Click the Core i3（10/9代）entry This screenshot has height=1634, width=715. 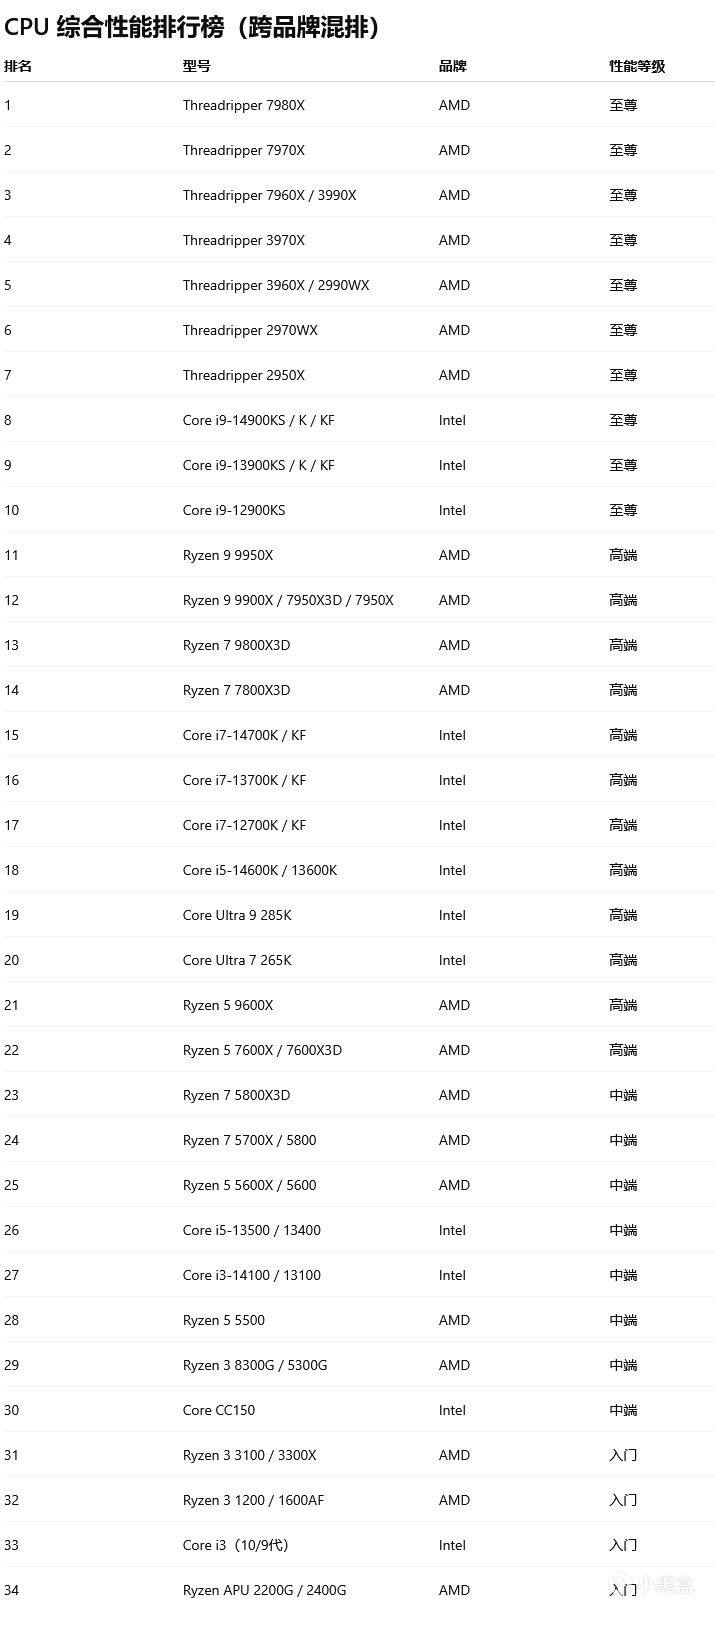tap(236, 1545)
